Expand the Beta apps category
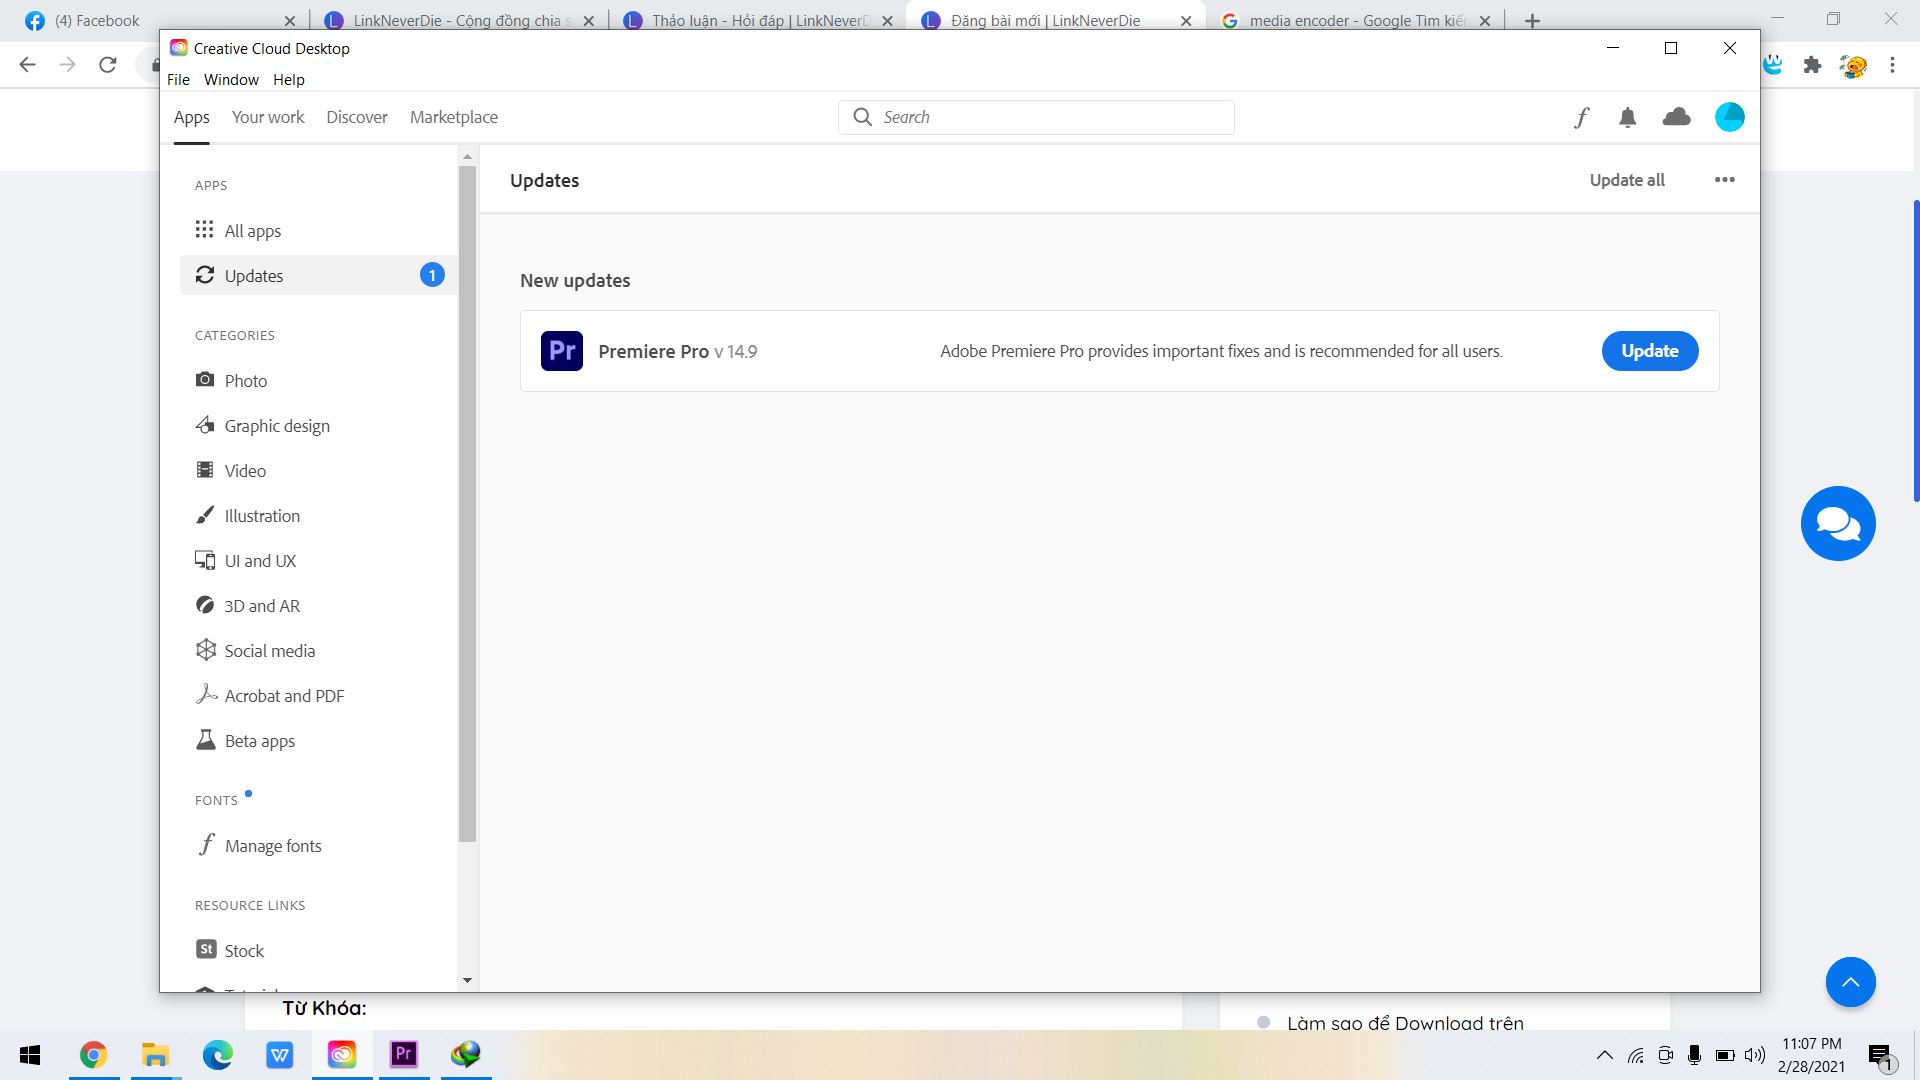 [x=258, y=740]
